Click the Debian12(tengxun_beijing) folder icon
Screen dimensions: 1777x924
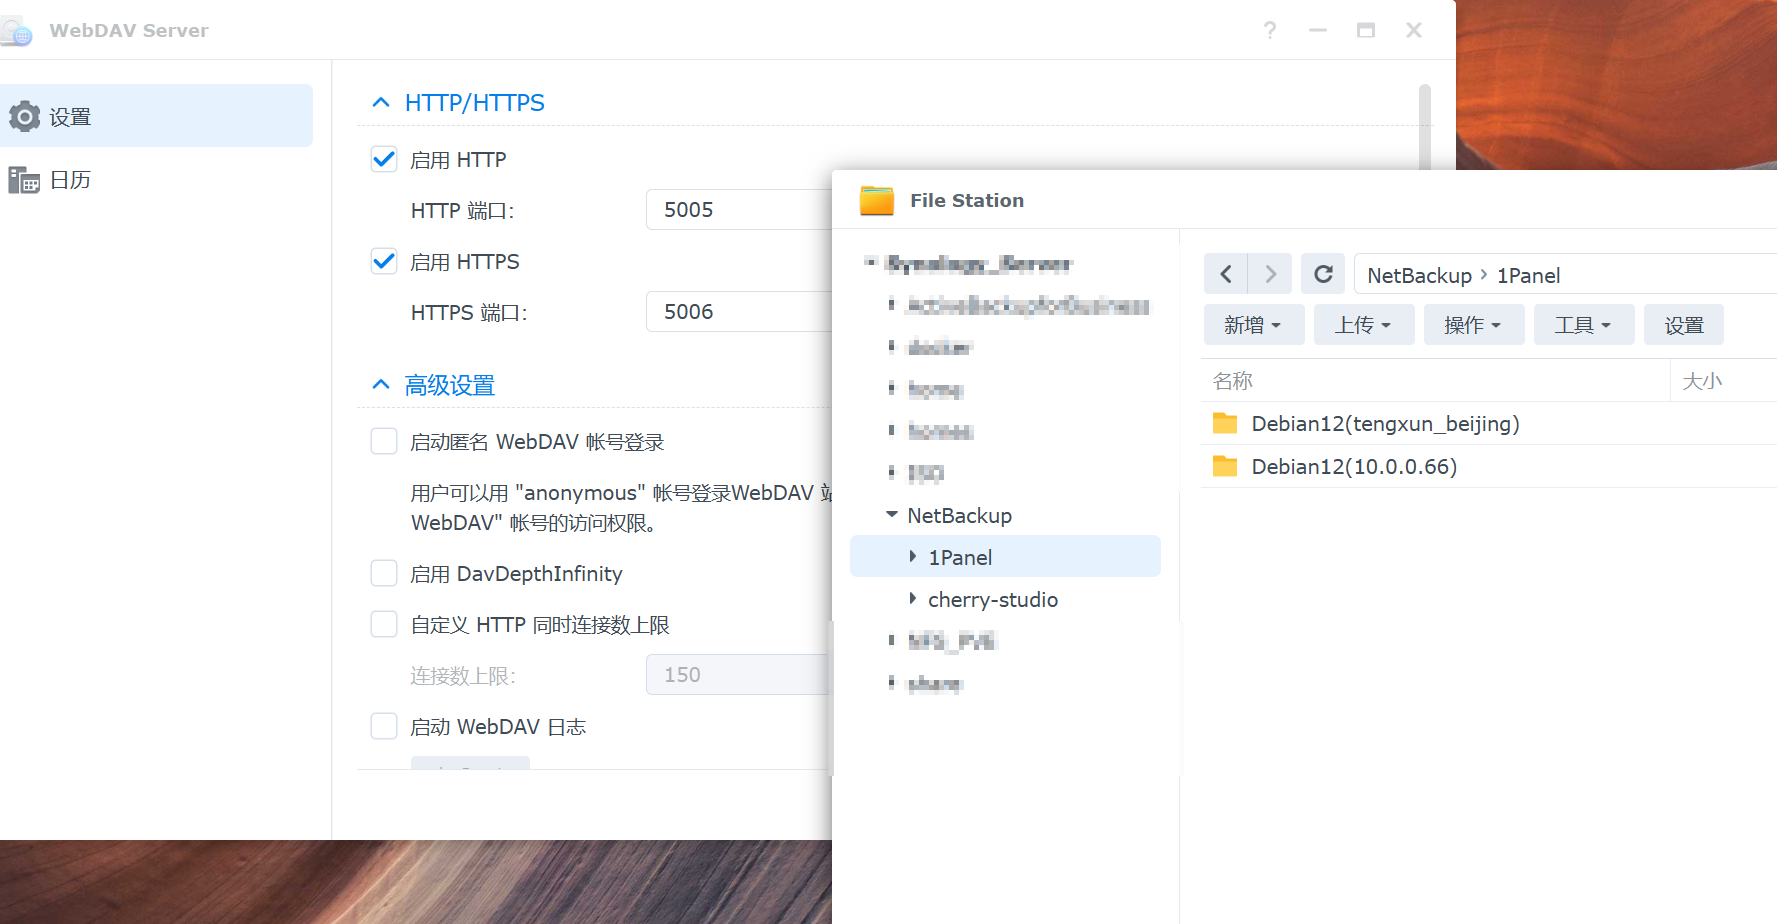1225,423
